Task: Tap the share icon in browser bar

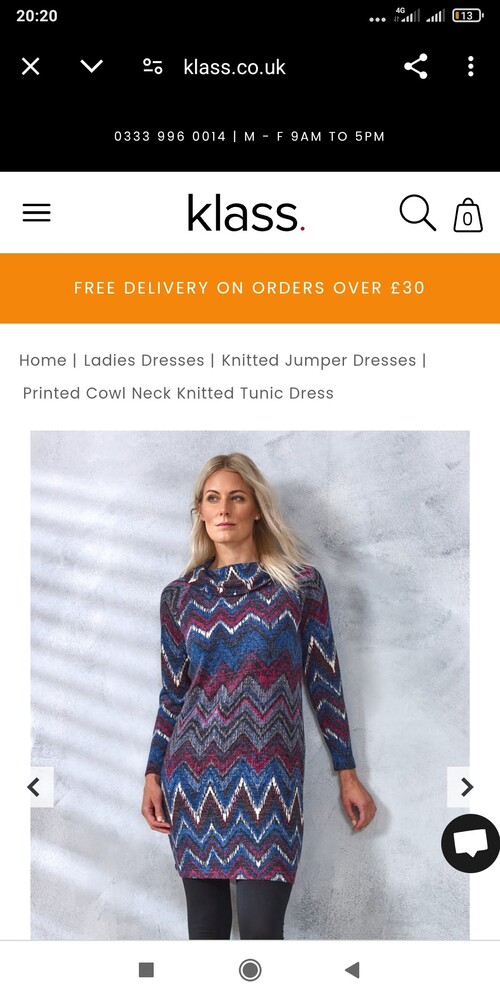Action: 416,66
